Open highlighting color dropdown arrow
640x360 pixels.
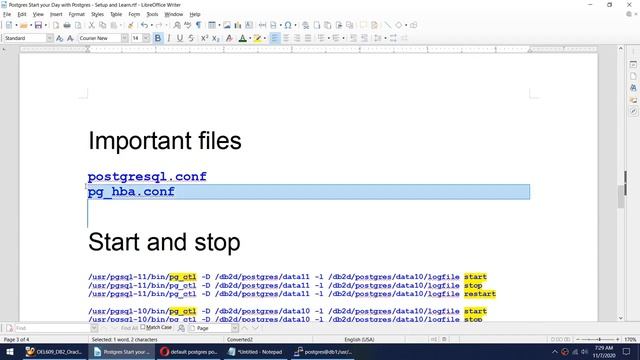click(264, 38)
